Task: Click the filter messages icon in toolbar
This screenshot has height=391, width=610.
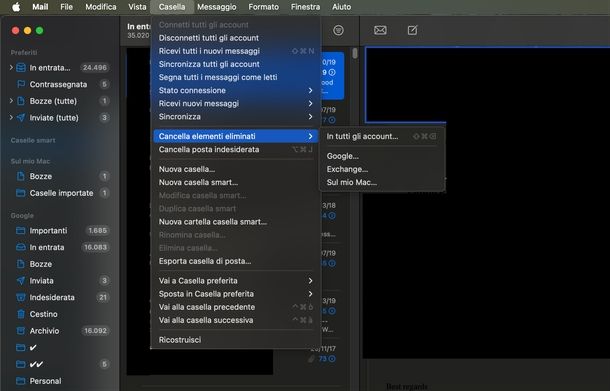Action: click(x=338, y=30)
